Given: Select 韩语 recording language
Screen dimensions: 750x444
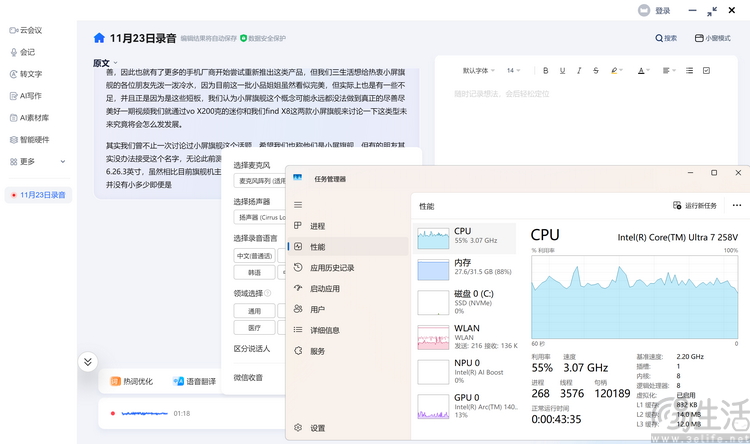Looking at the screenshot, I should point(254,273).
